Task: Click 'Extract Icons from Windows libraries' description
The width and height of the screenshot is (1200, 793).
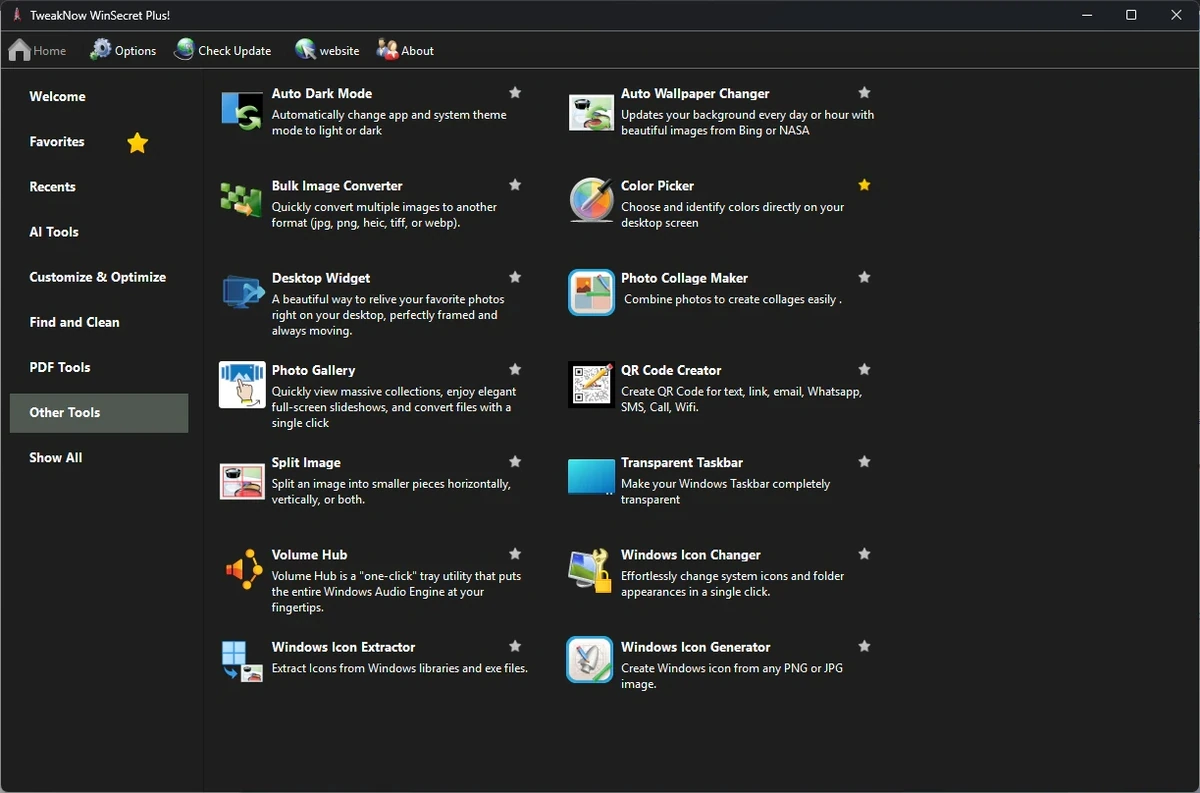Action: [x=400, y=668]
